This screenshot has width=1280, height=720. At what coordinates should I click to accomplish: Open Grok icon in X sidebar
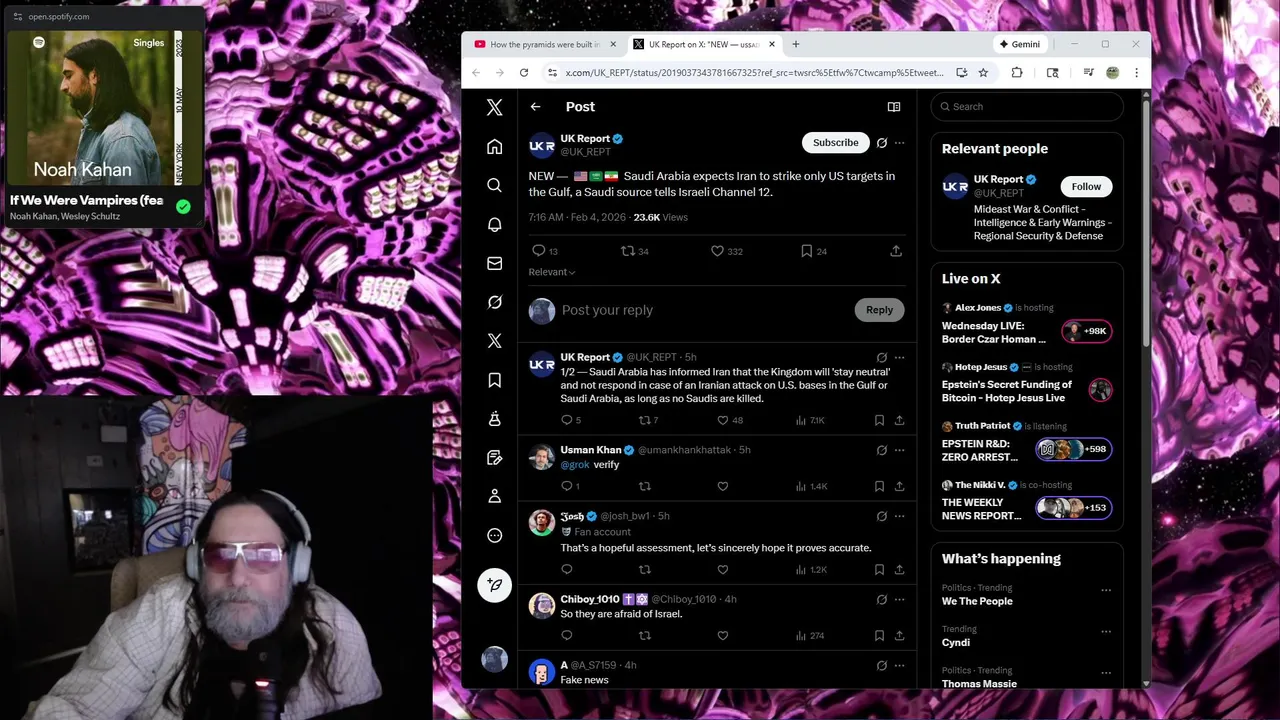click(x=494, y=302)
